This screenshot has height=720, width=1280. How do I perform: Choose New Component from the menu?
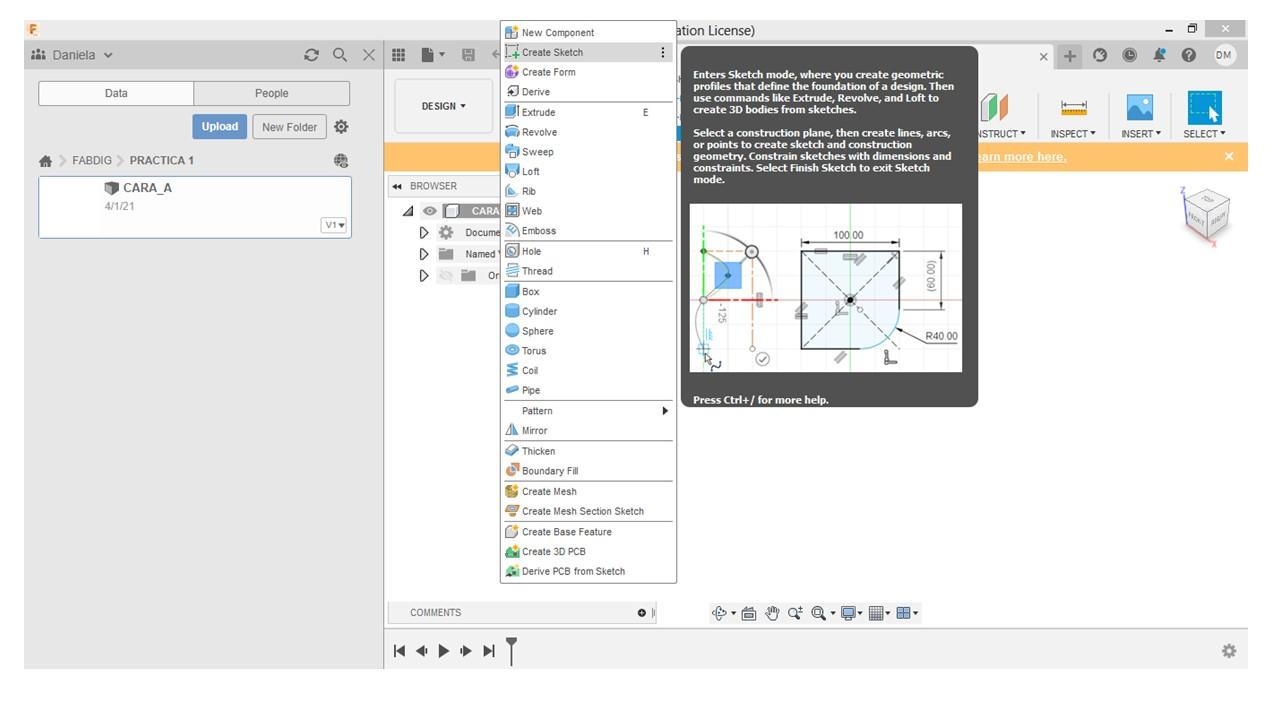coord(588,32)
